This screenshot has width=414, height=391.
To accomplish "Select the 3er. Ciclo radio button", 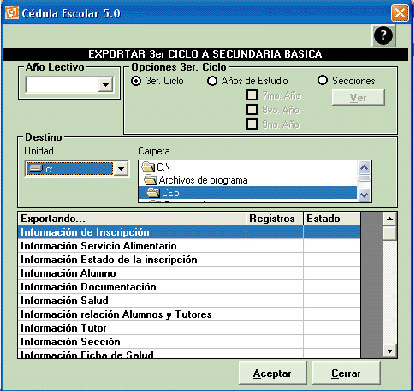I will [x=136, y=81].
